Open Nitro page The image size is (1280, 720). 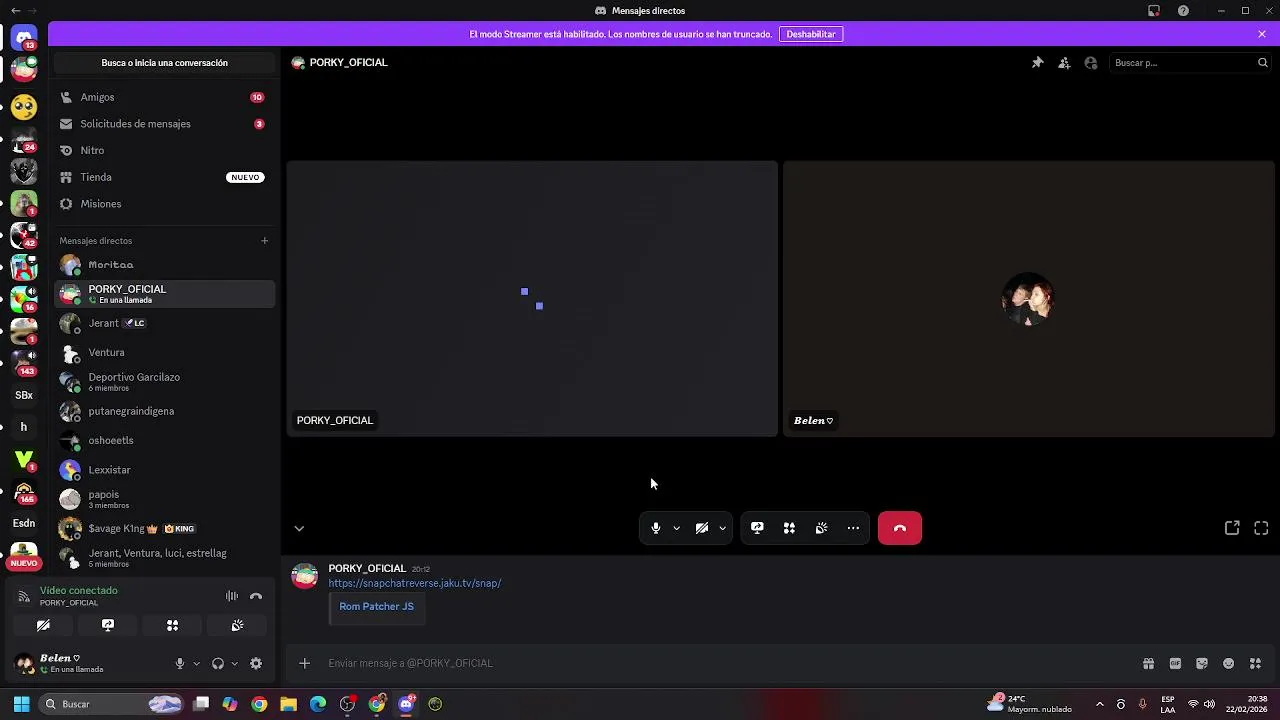pos(164,150)
